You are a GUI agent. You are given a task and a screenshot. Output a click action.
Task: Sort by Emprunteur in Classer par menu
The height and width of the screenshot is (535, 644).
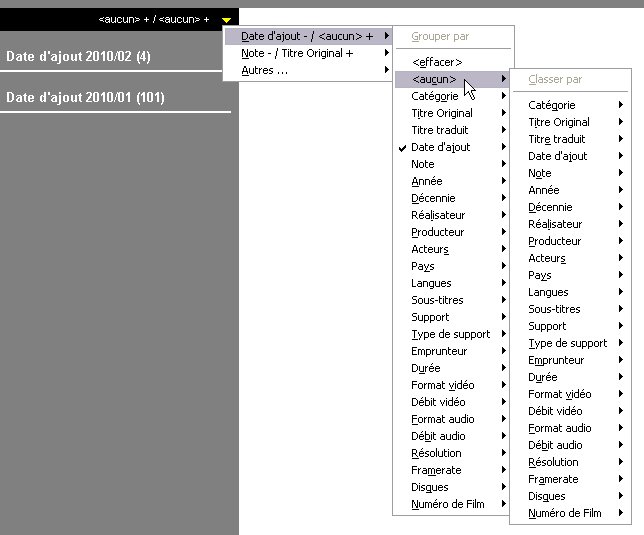pos(570,360)
